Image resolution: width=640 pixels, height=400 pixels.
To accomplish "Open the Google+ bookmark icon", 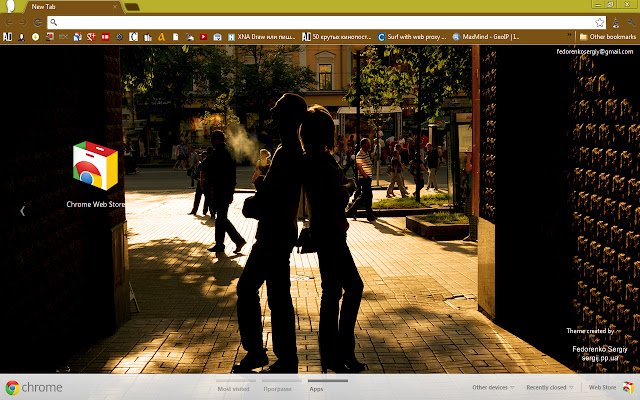I will pos(91,37).
